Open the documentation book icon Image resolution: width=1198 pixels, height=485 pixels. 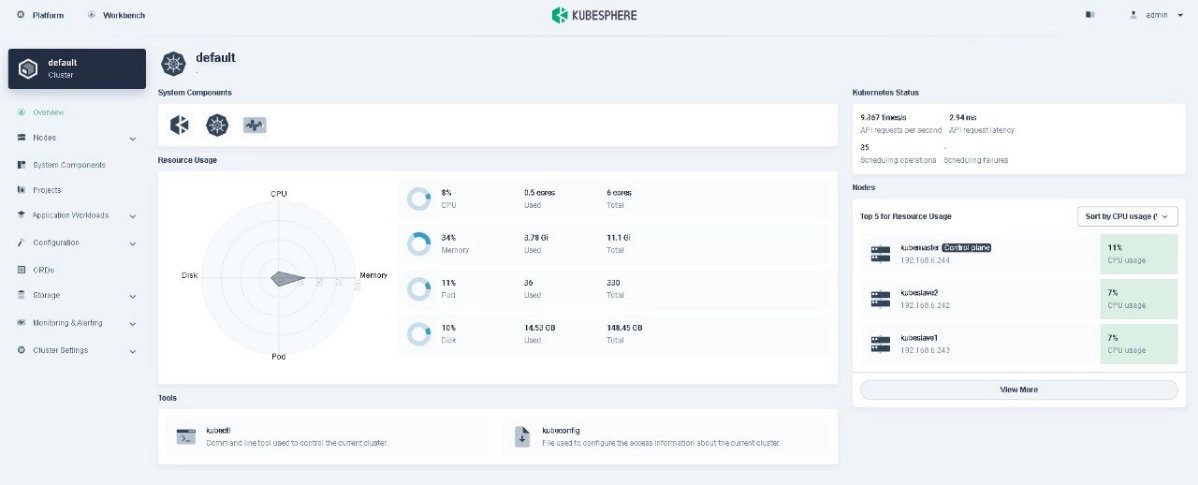(x=1090, y=15)
